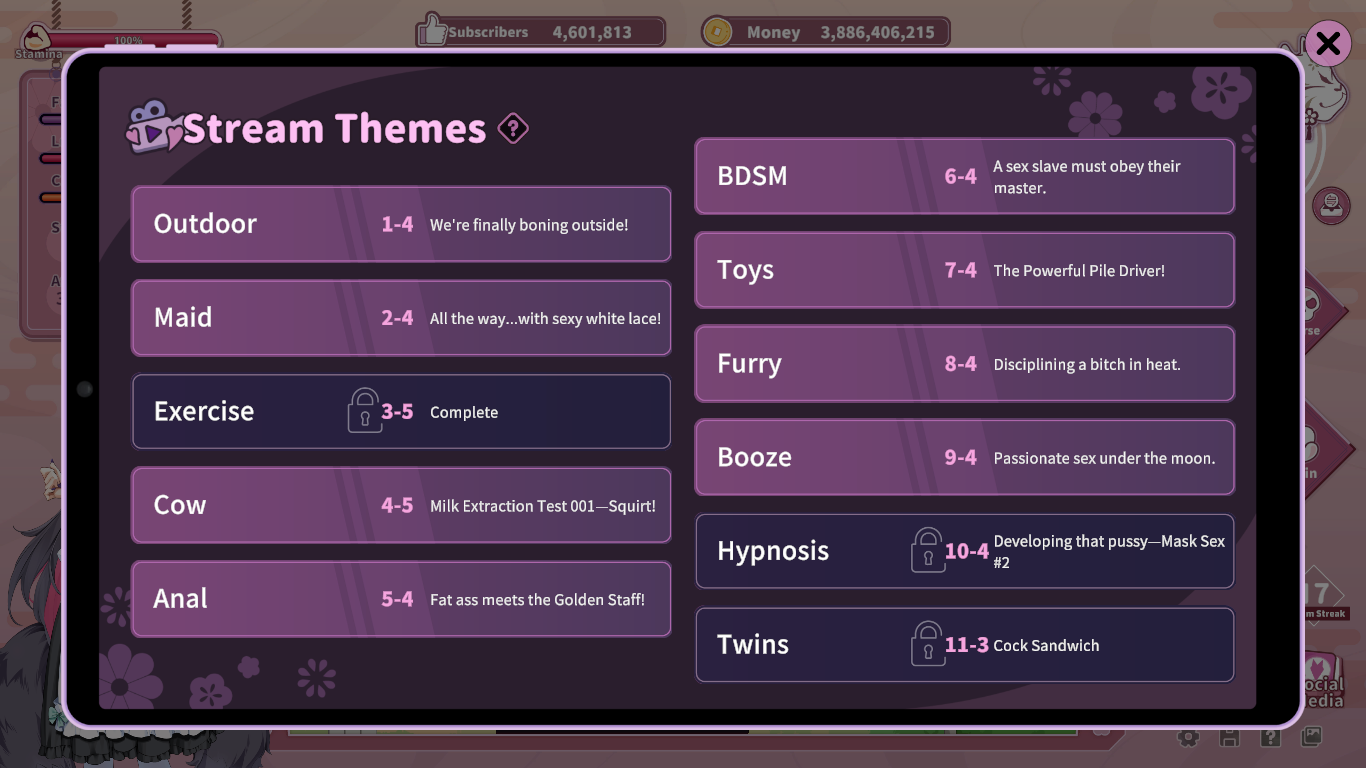Click the Money coin icon
This screenshot has height=768, width=1366.
click(716, 32)
